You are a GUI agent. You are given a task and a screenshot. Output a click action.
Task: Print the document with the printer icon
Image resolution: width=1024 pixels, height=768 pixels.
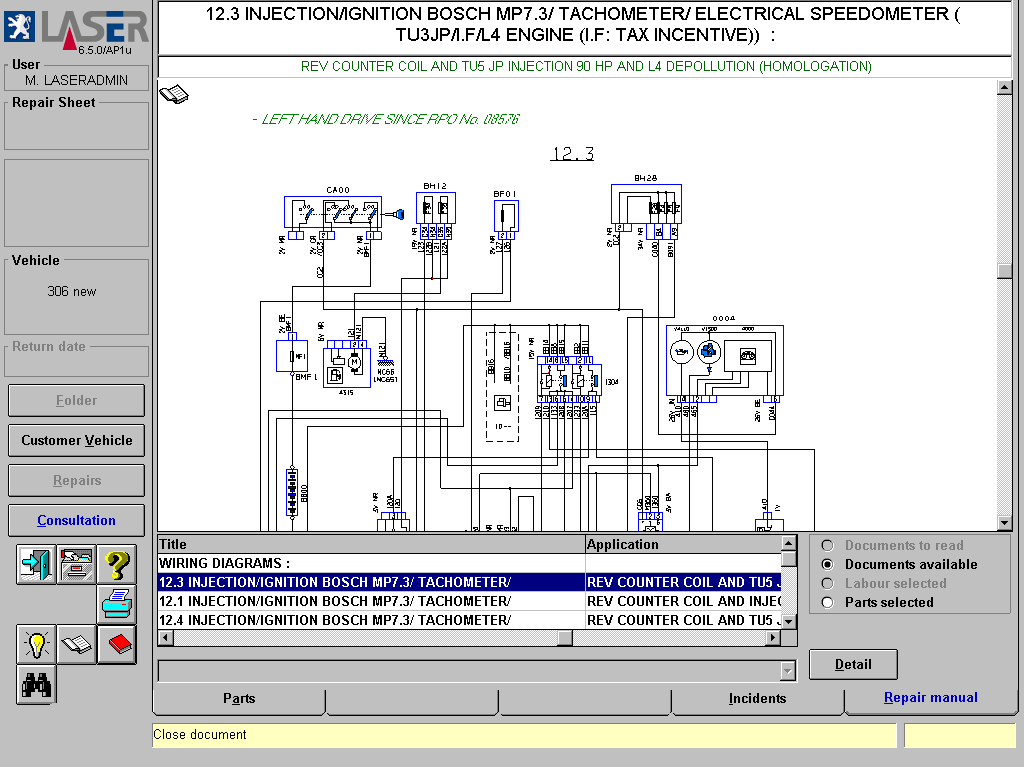117,604
